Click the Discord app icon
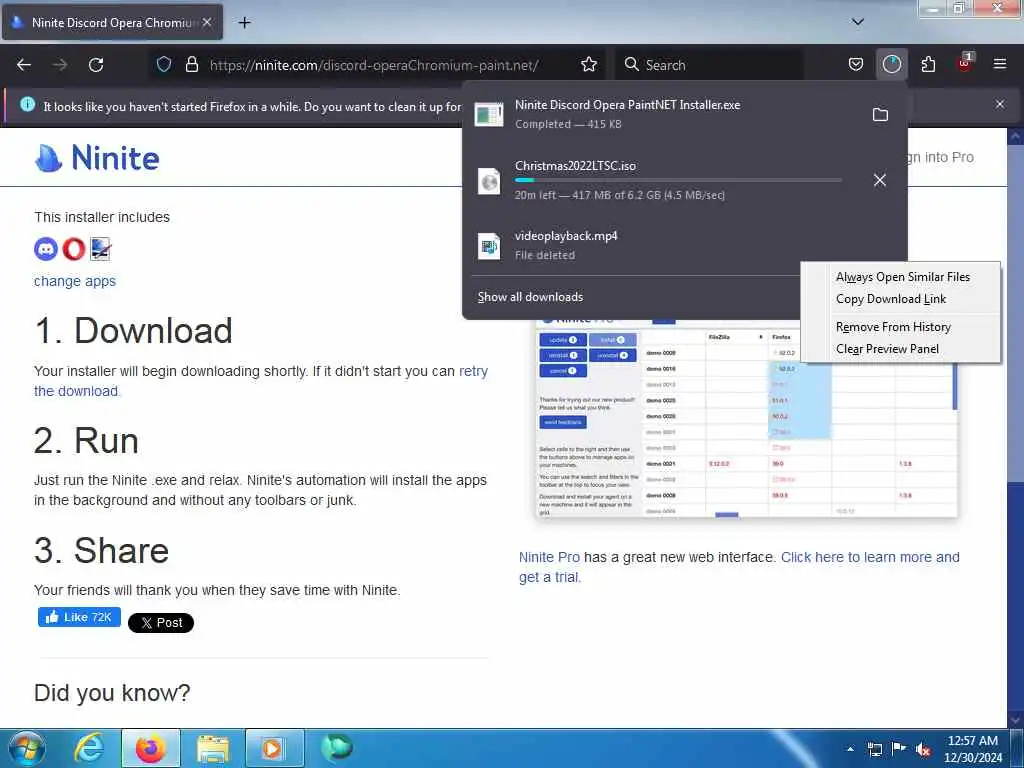The image size is (1024, 768). pyautogui.click(x=46, y=249)
